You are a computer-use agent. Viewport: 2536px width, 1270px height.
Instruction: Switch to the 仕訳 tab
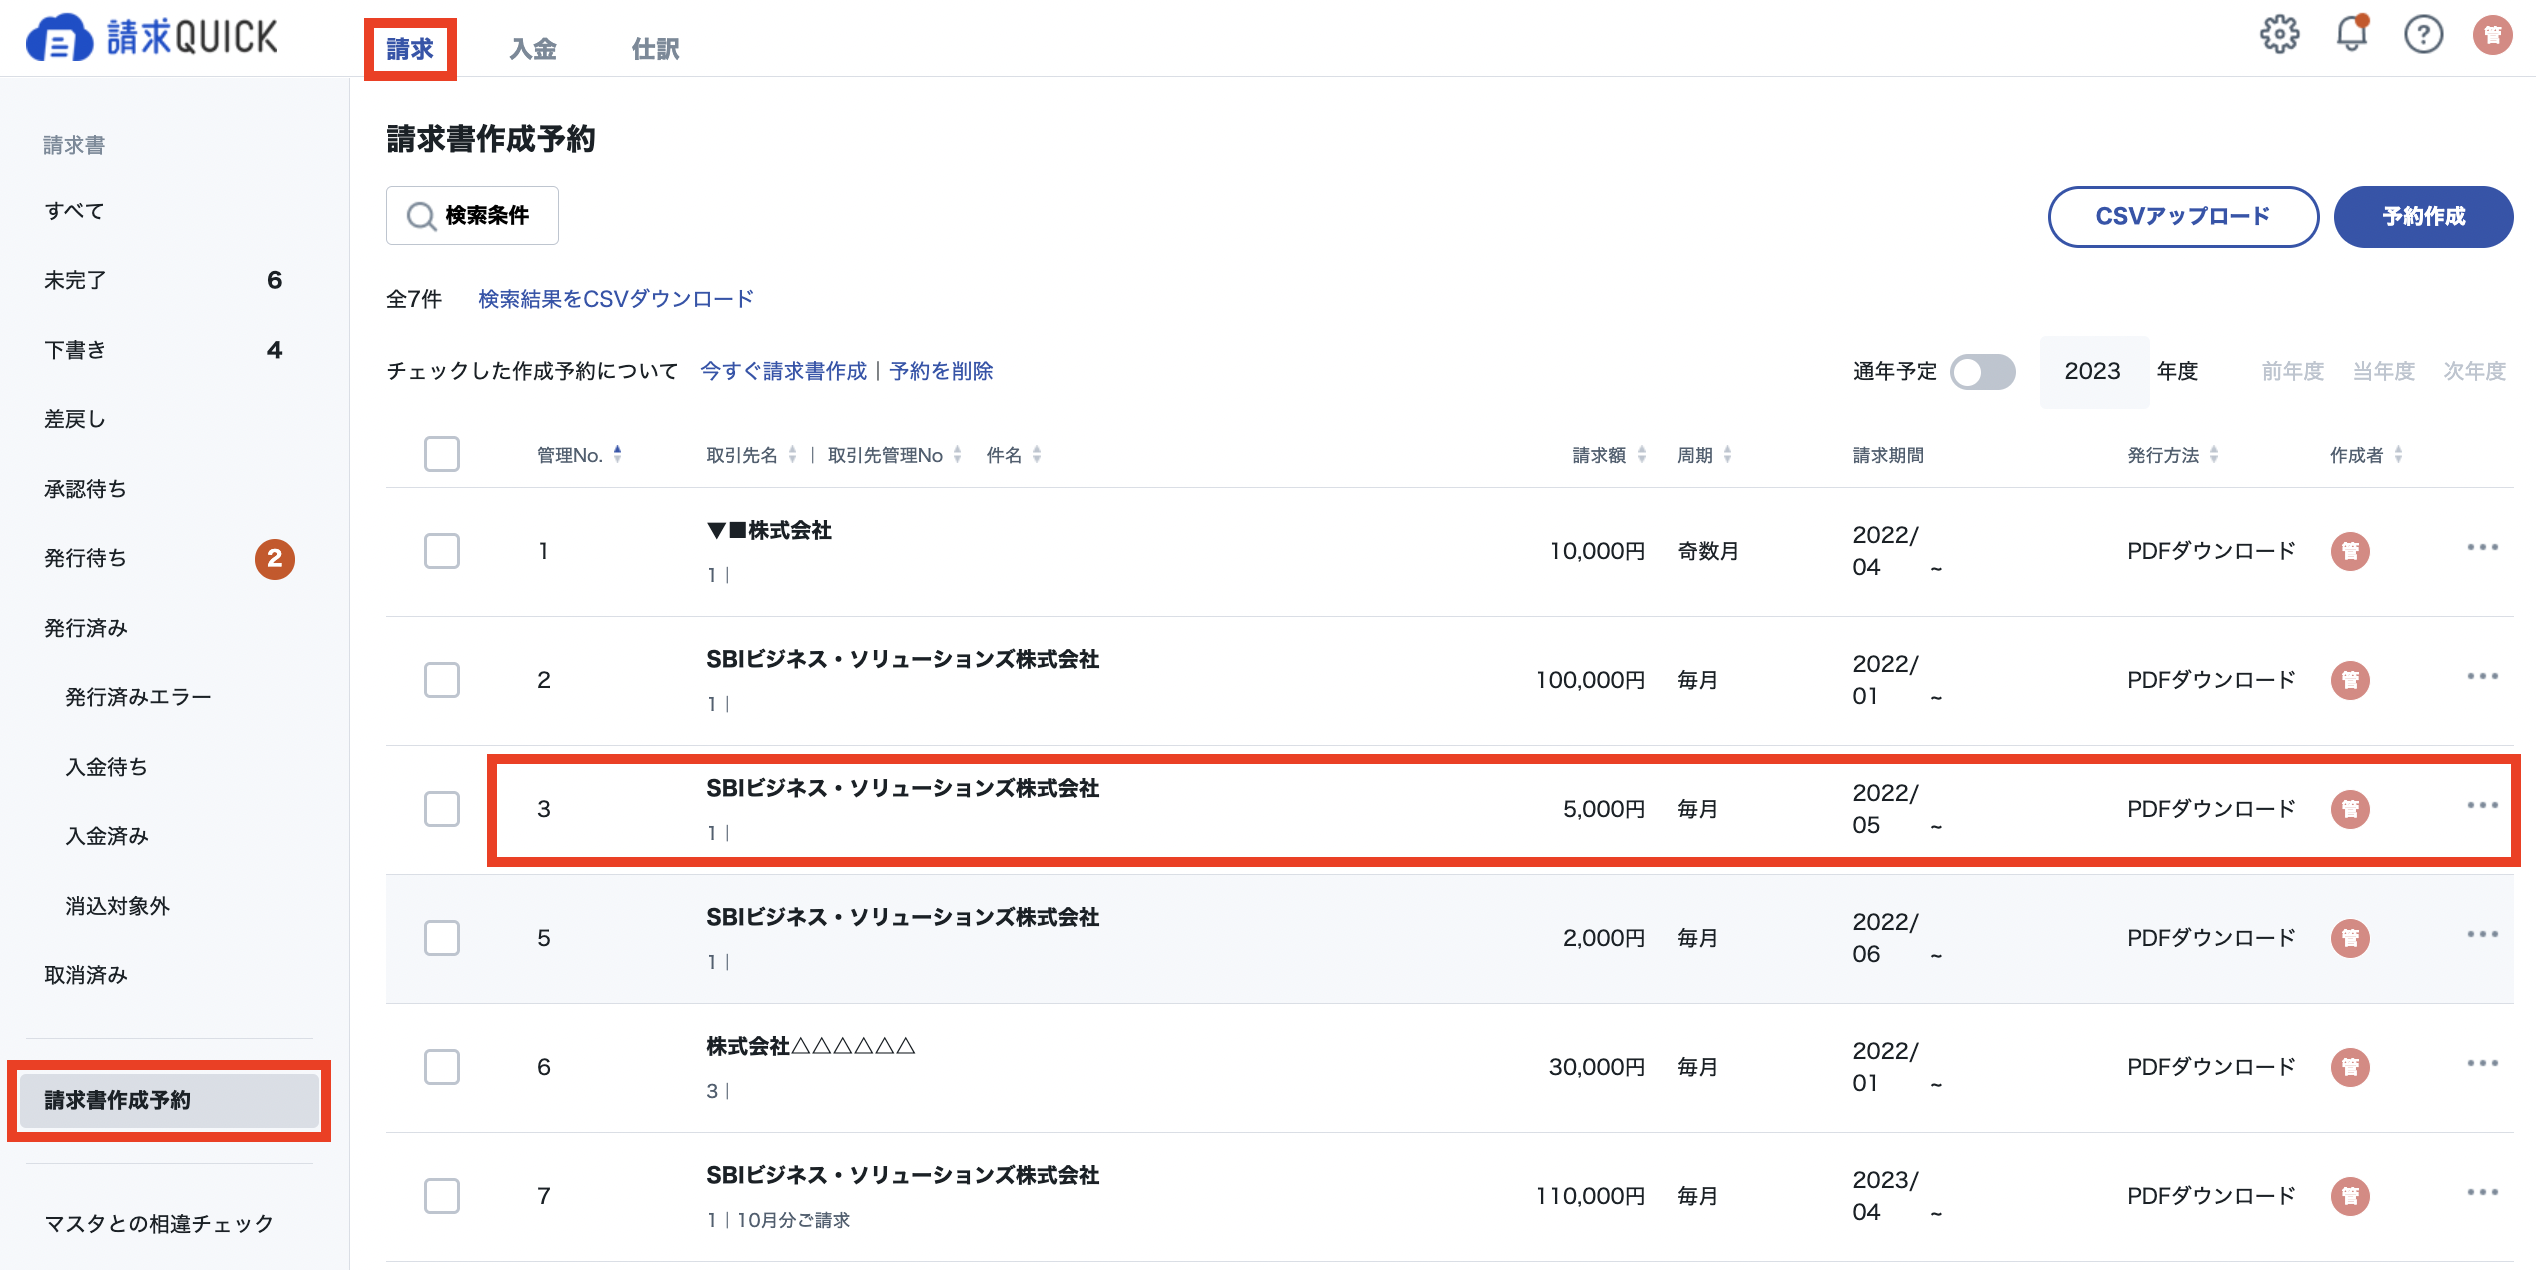click(x=656, y=48)
